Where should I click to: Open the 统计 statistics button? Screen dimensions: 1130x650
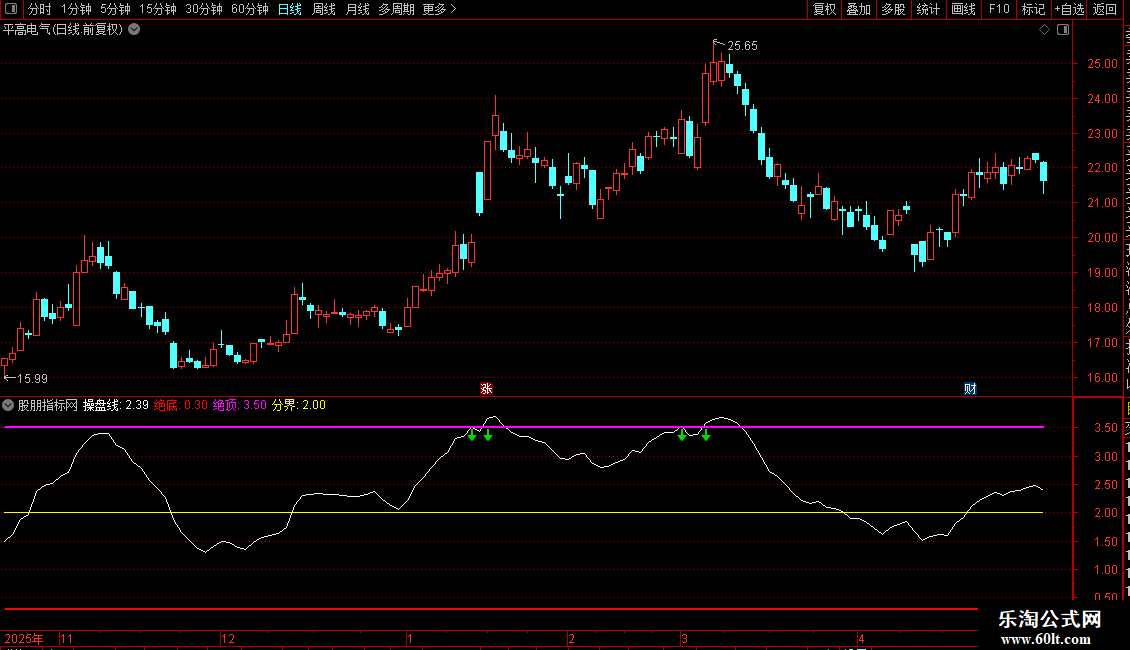tap(928, 9)
